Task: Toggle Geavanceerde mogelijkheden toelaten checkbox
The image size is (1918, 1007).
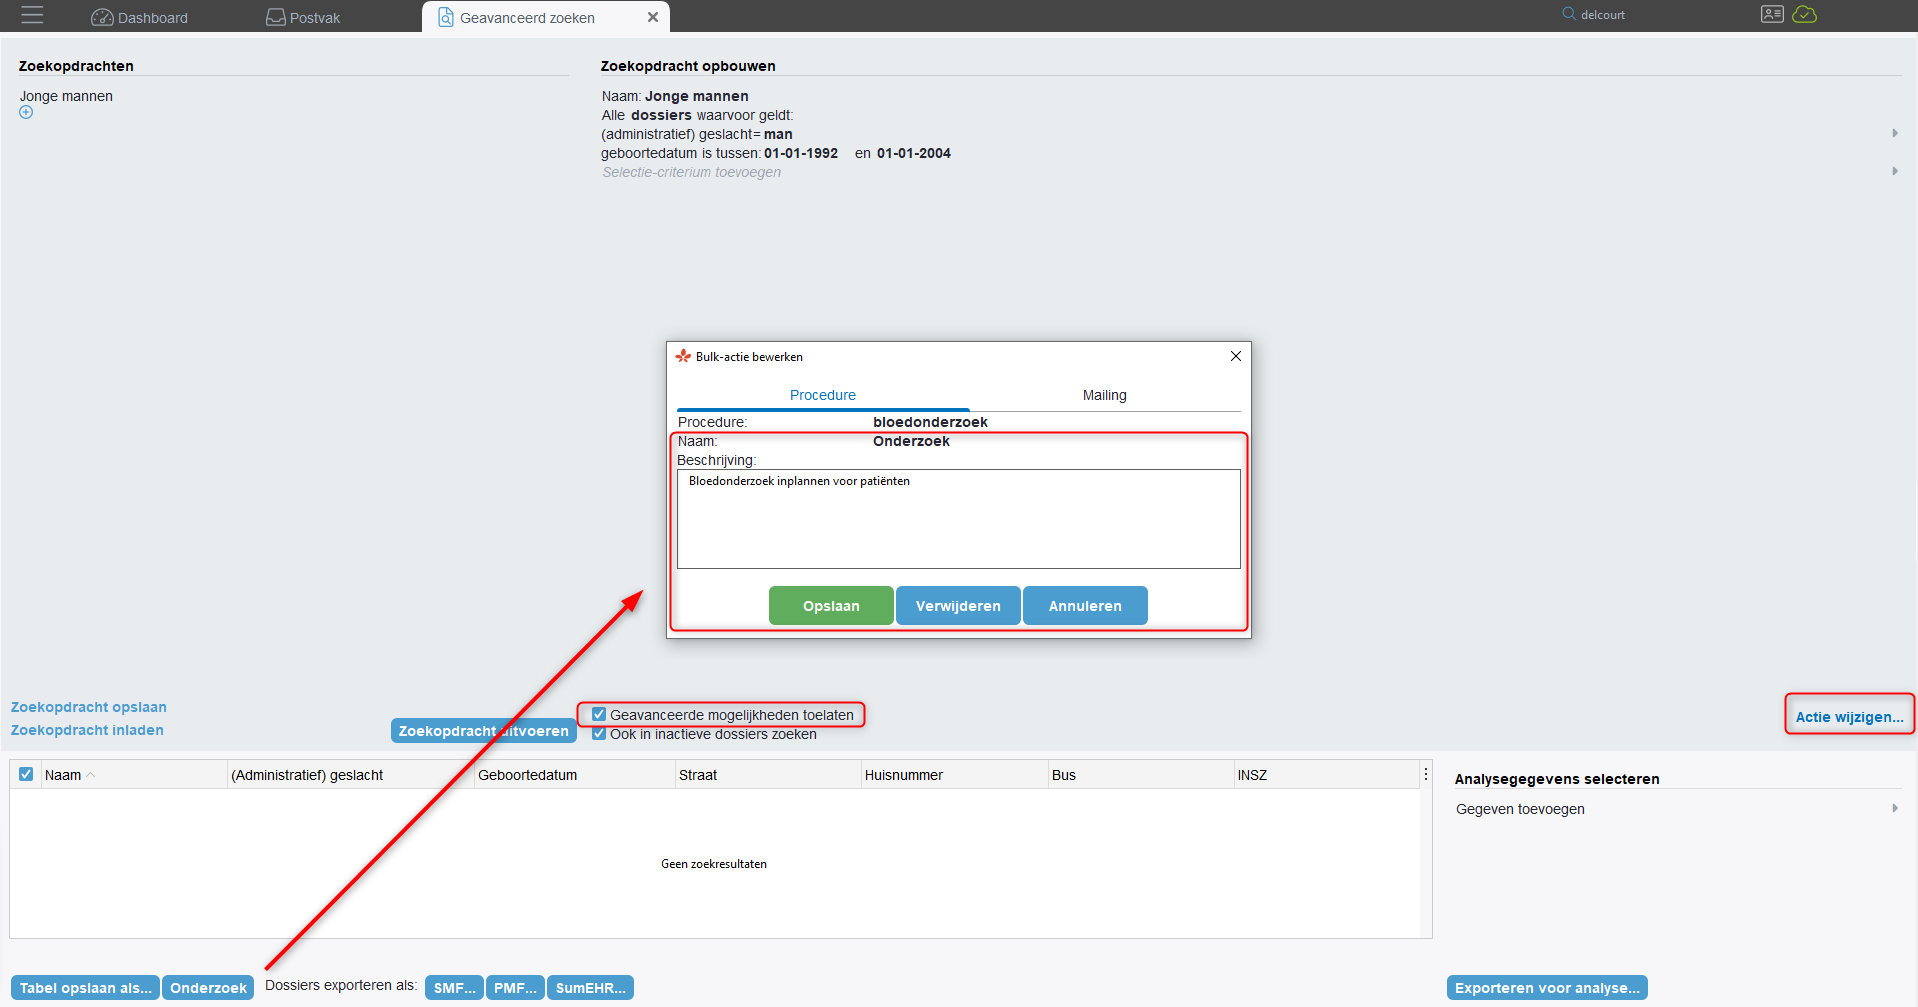Action: click(599, 714)
